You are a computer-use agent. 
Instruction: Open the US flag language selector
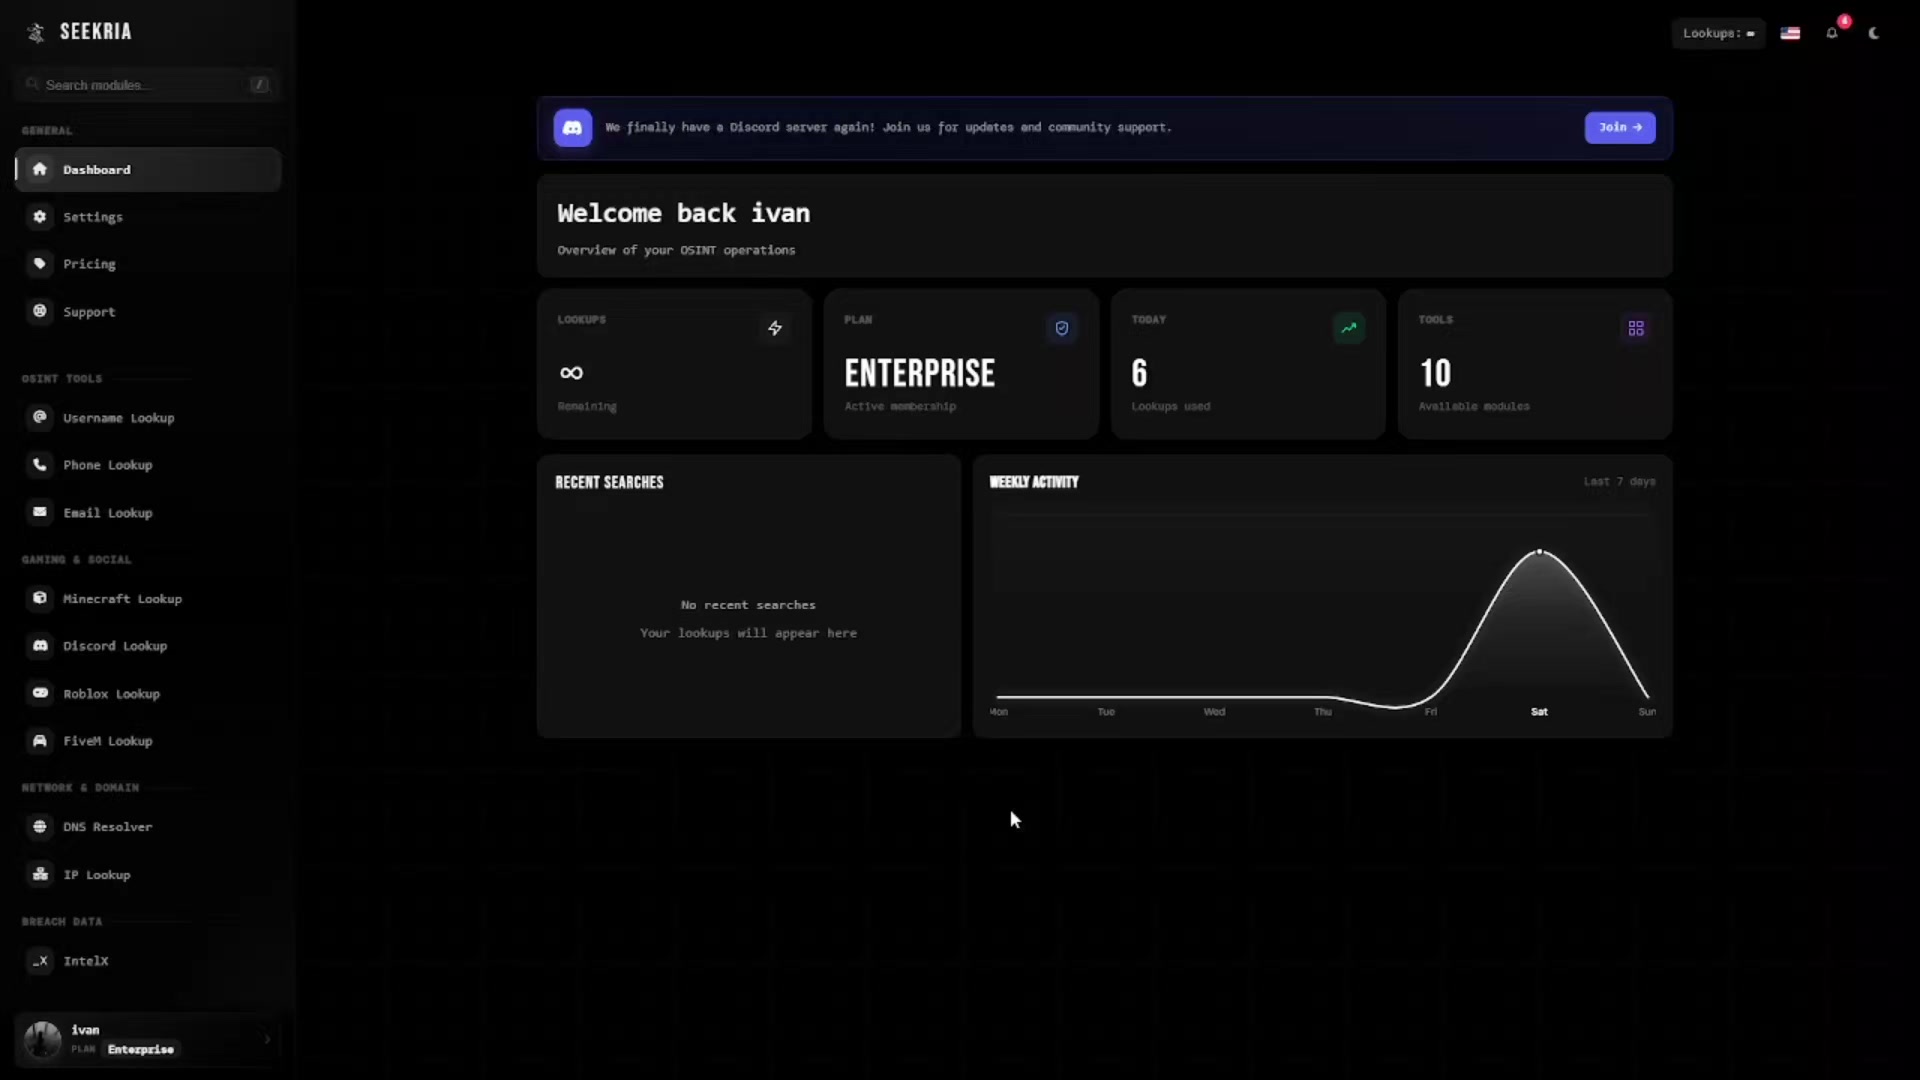[1790, 33]
